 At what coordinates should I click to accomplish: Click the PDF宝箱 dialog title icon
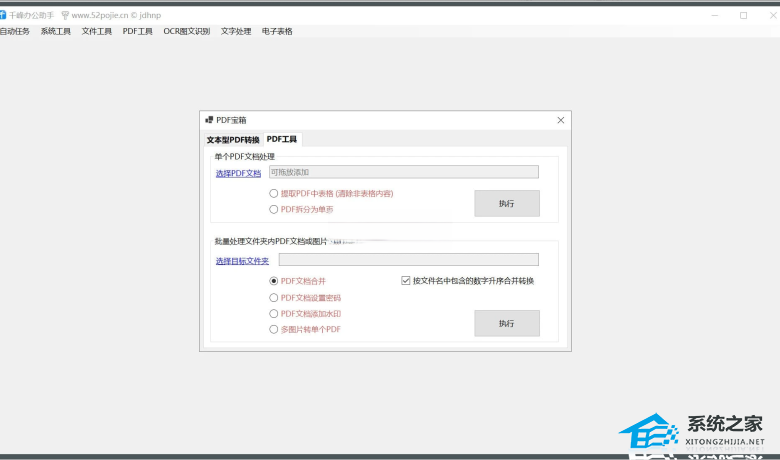pyautogui.click(x=209, y=120)
